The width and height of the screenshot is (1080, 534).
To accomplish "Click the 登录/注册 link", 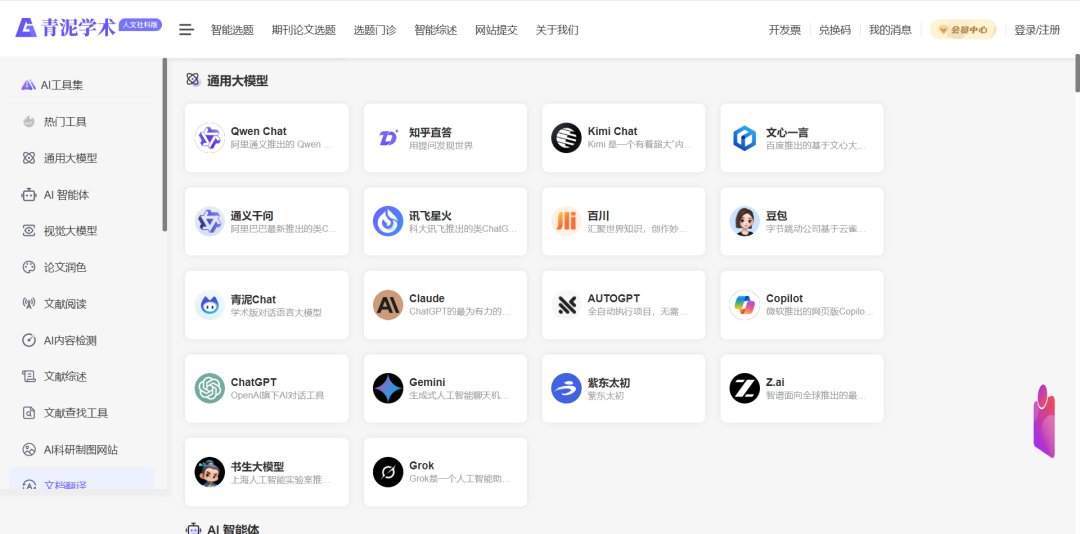I will point(1037,30).
